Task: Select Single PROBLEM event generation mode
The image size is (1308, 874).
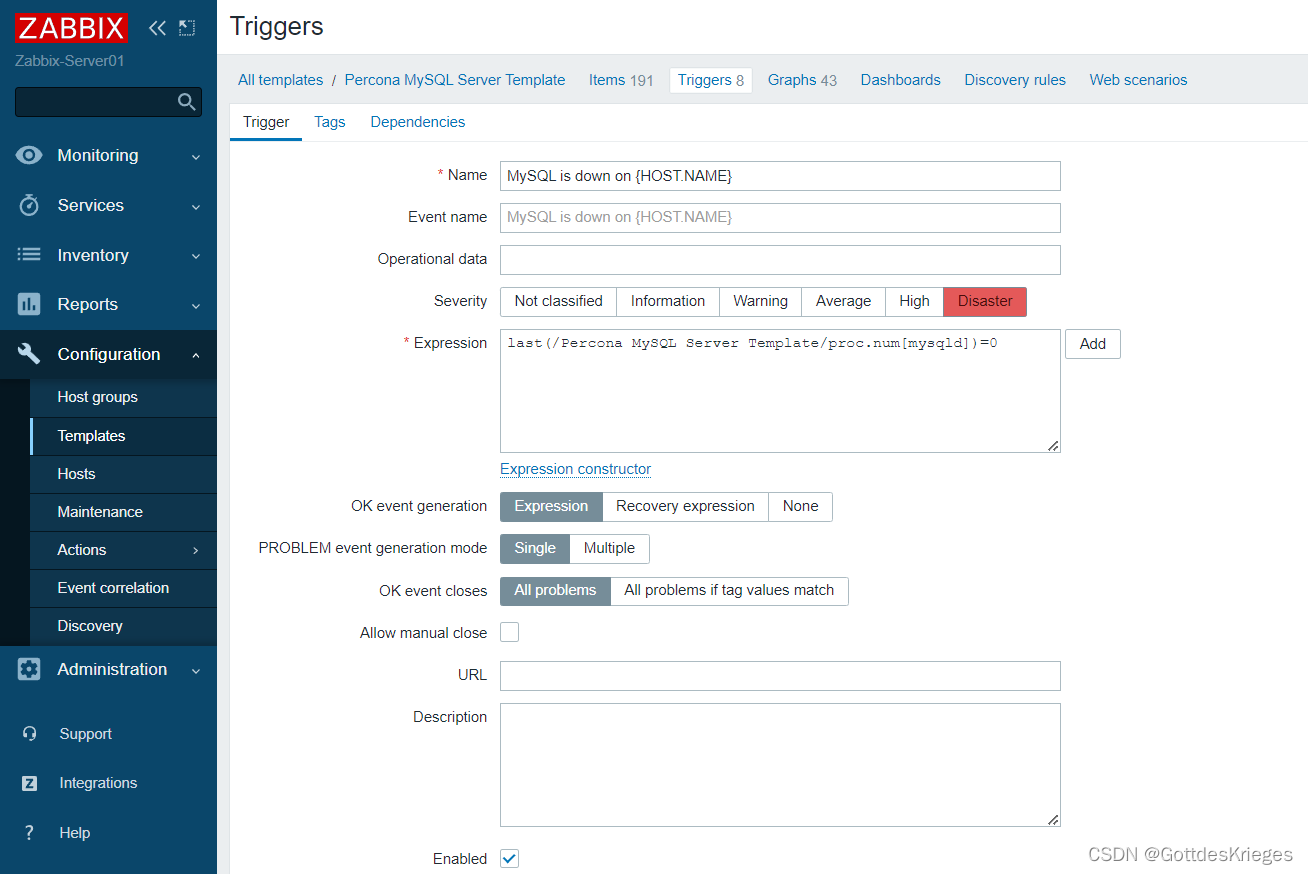Action: [535, 549]
